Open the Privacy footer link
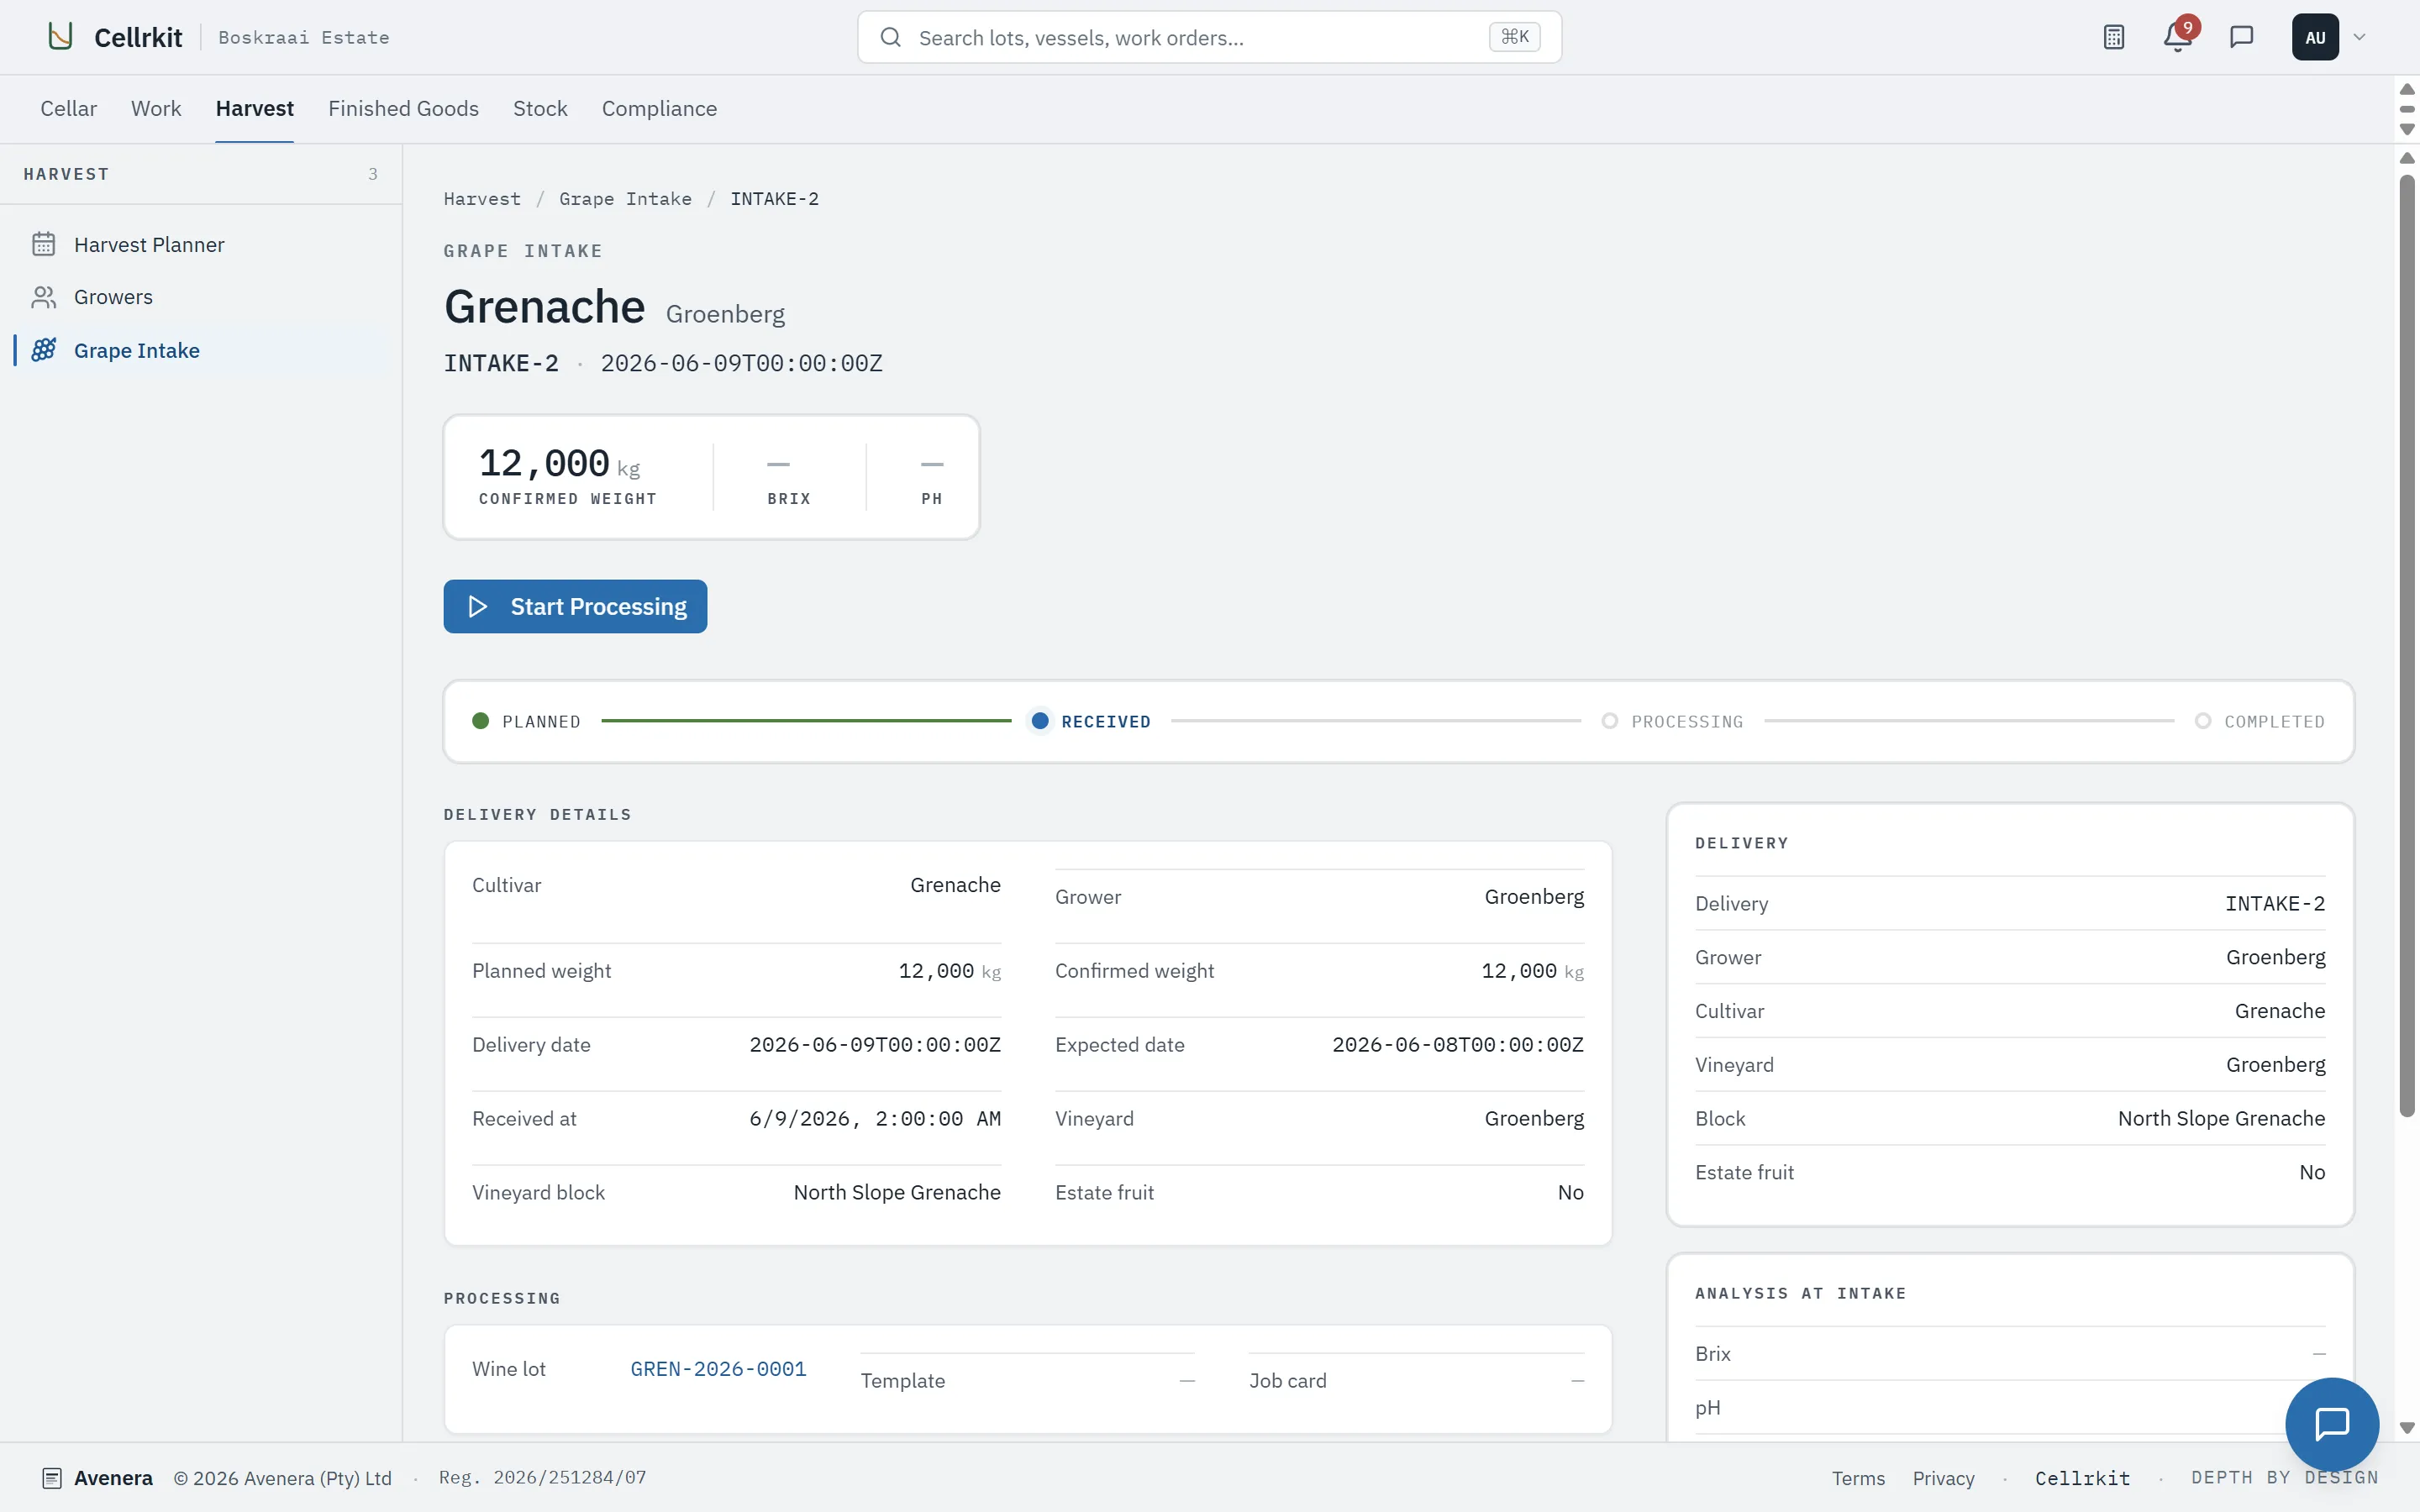This screenshot has height=1512, width=2420. coord(1943,1478)
